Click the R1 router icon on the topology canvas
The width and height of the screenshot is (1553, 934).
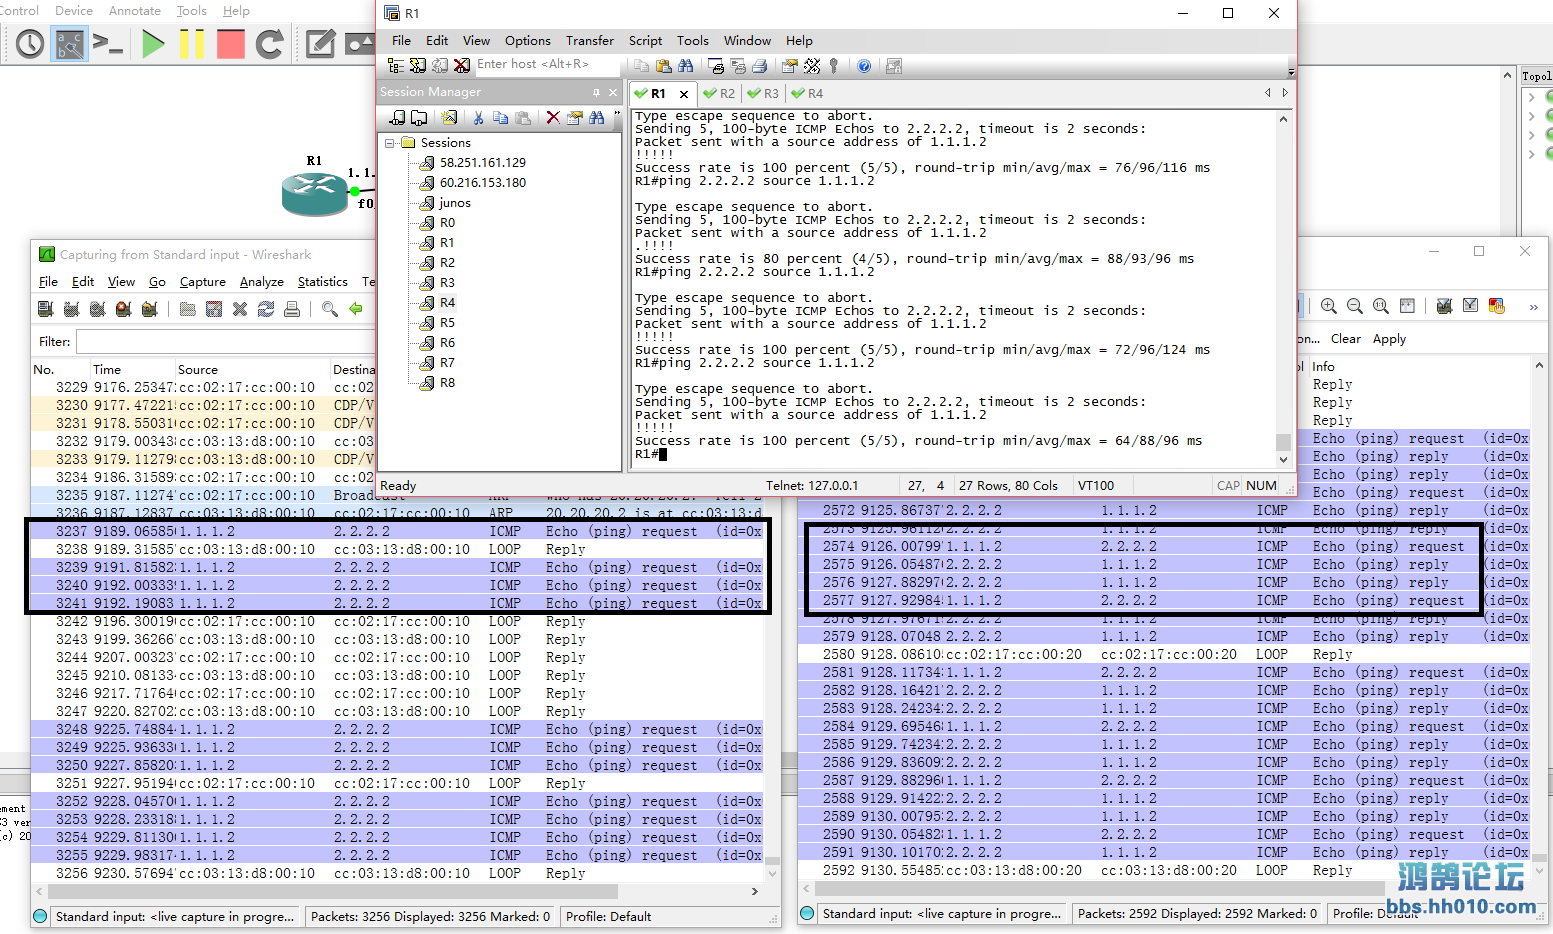pyautogui.click(x=315, y=194)
